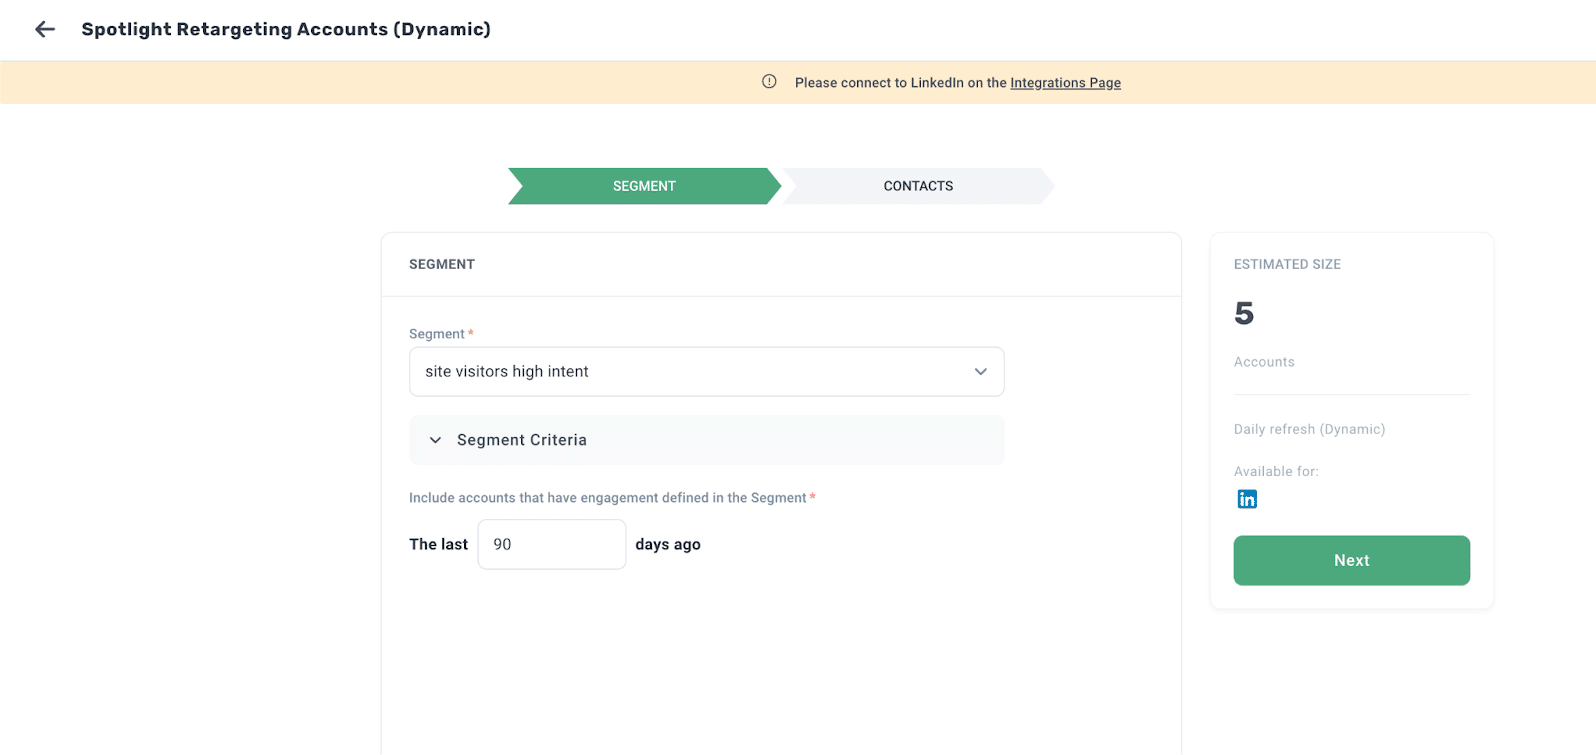Screen dimensions: 1596x755
Task: Switch to the CONTACTS step tab
Action: 918,186
